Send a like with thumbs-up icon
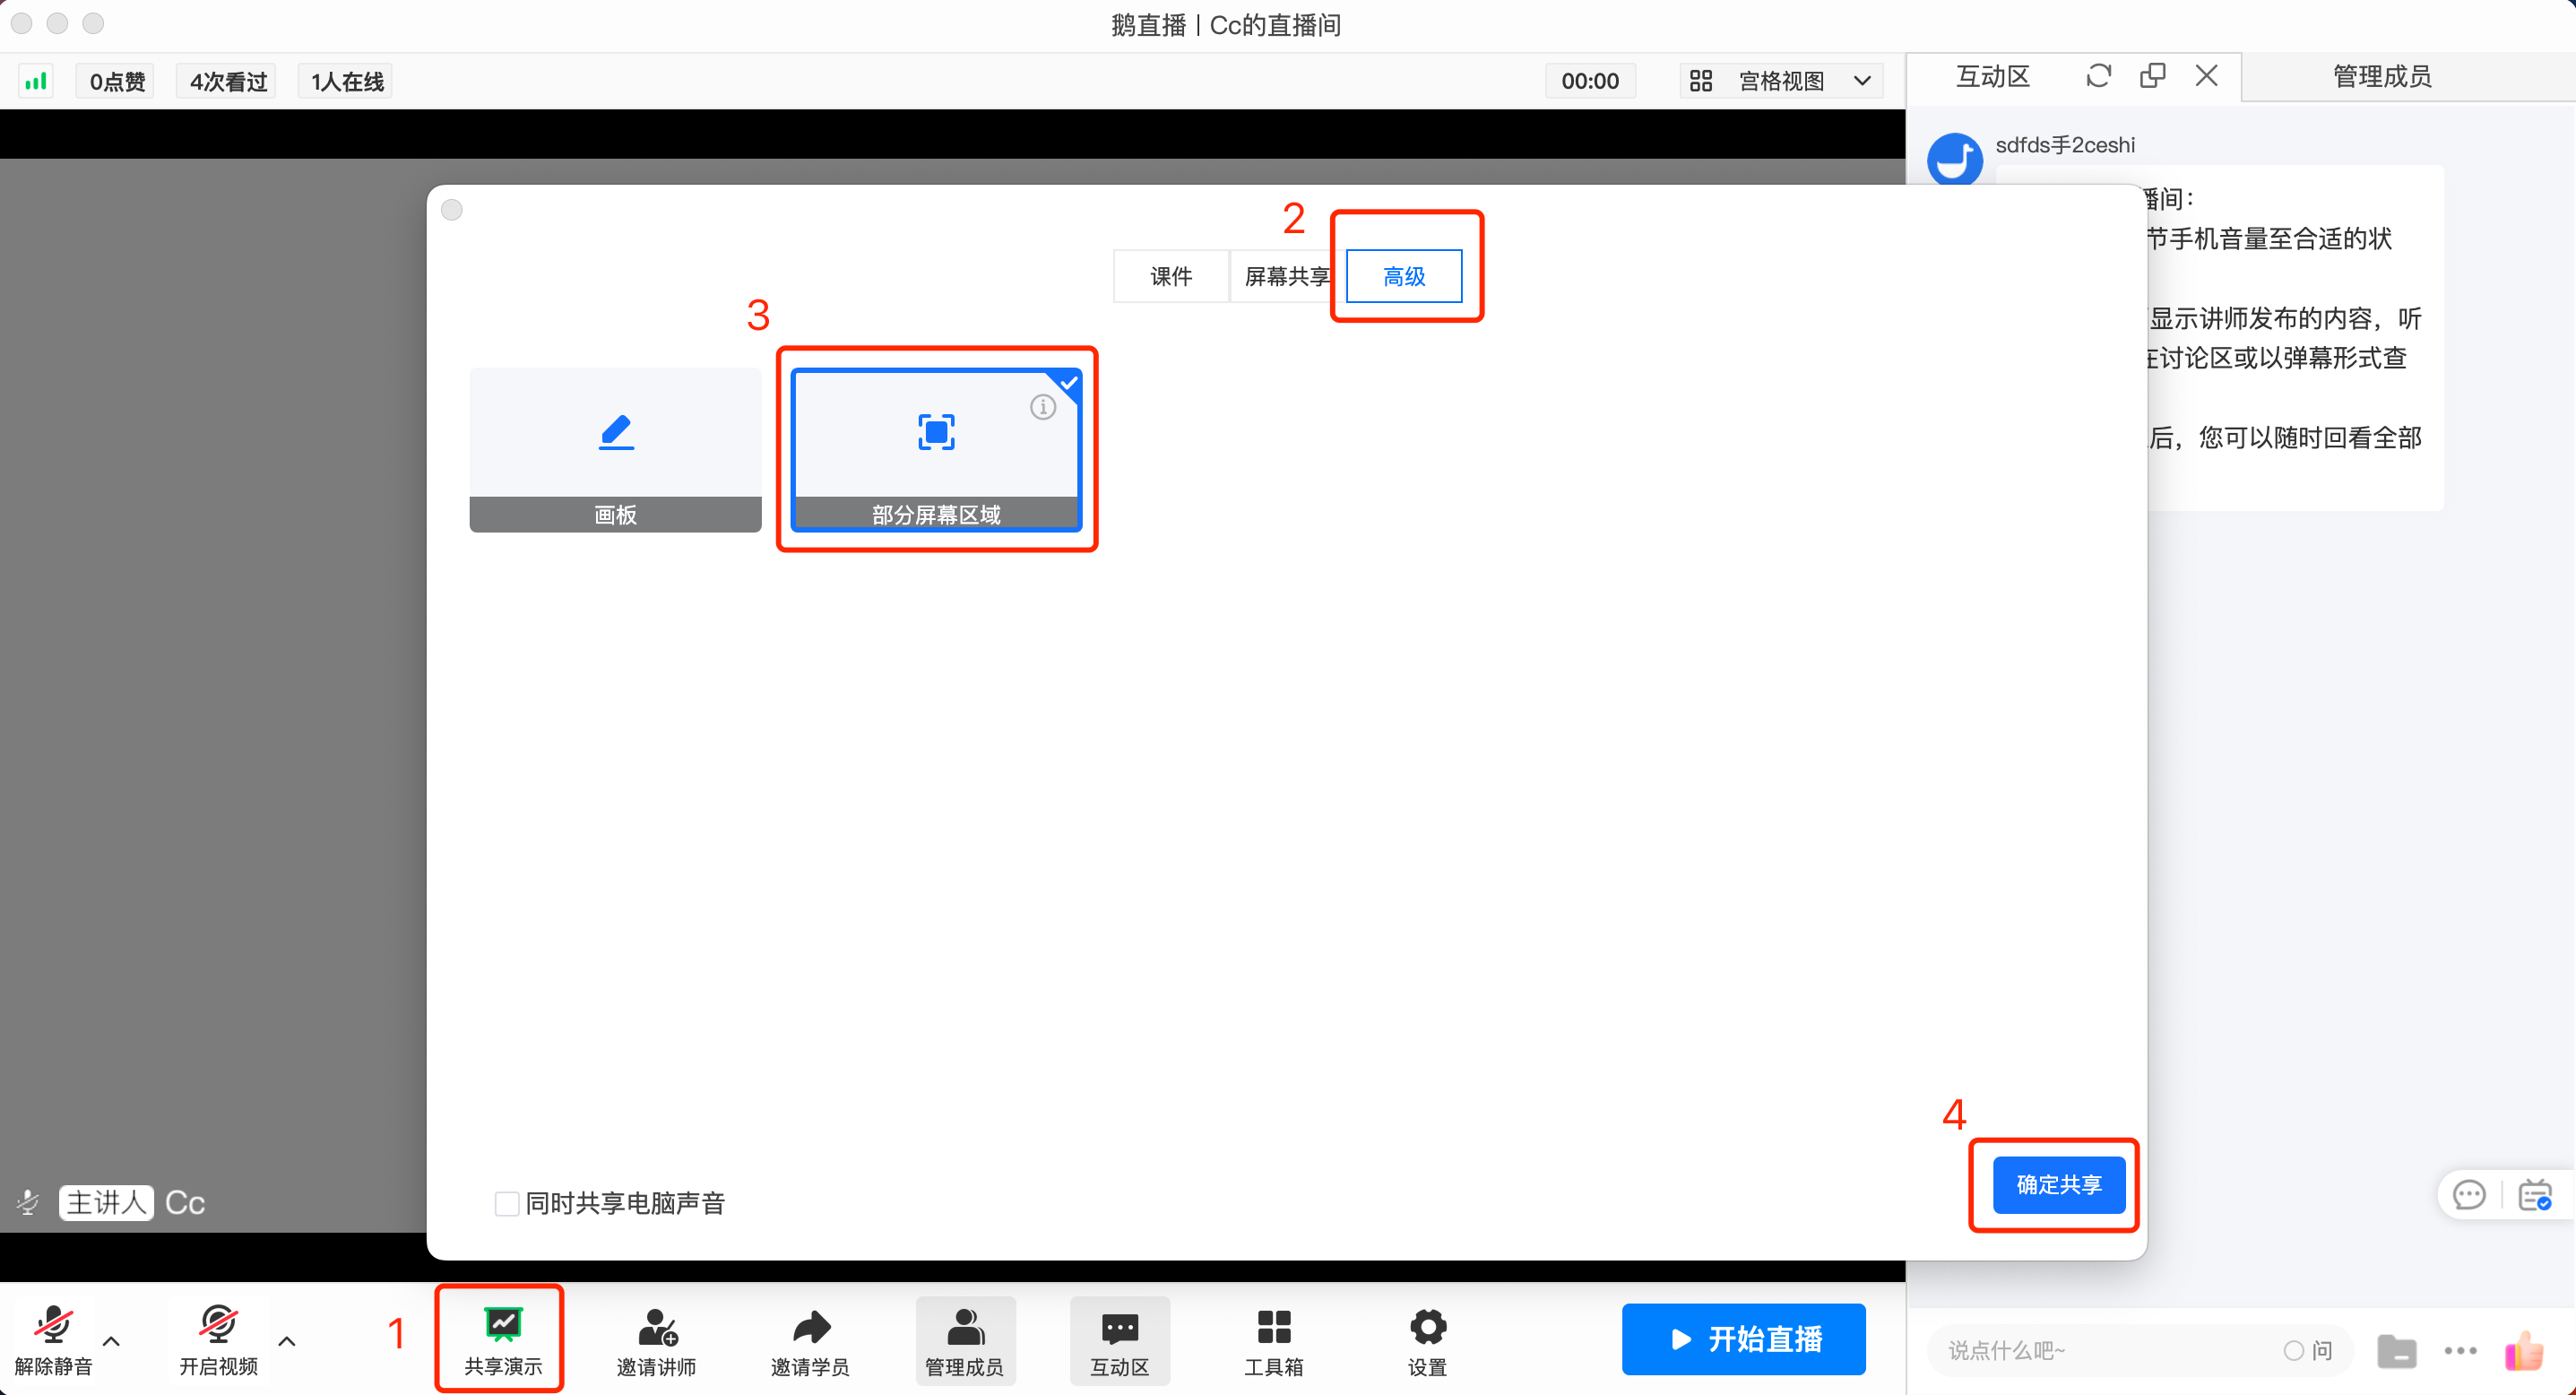Image resolution: width=2576 pixels, height=1395 pixels. pyautogui.click(x=2524, y=1350)
